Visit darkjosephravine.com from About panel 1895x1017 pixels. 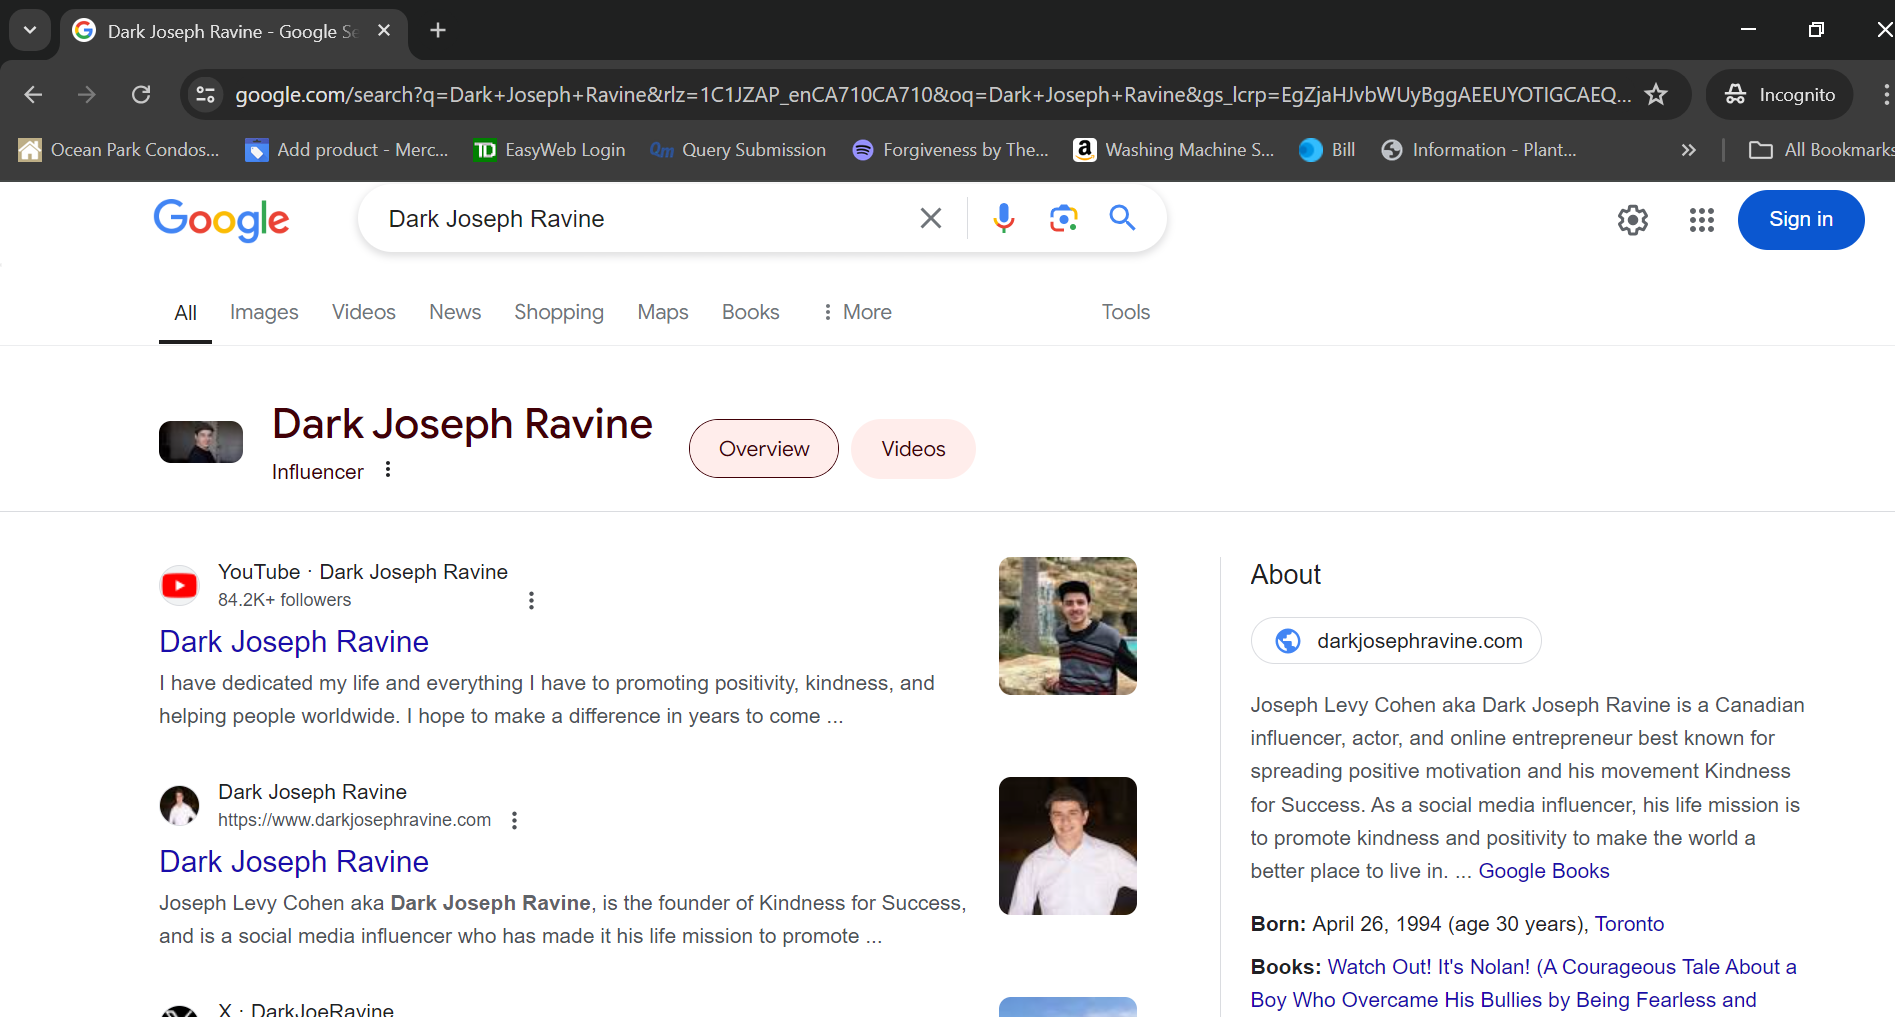(1396, 641)
